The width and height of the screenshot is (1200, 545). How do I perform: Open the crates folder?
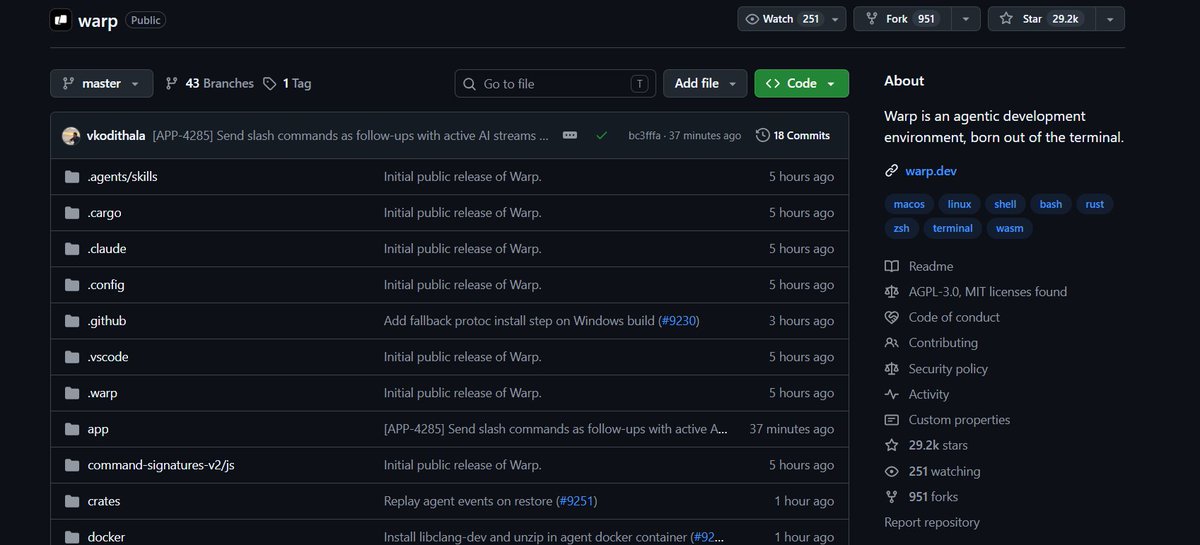104,501
